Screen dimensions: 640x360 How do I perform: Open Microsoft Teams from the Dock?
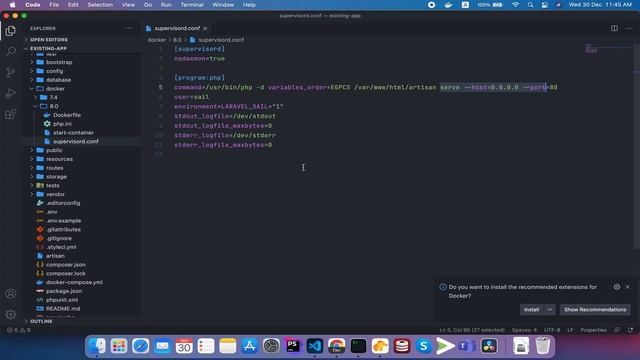(467, 346)
